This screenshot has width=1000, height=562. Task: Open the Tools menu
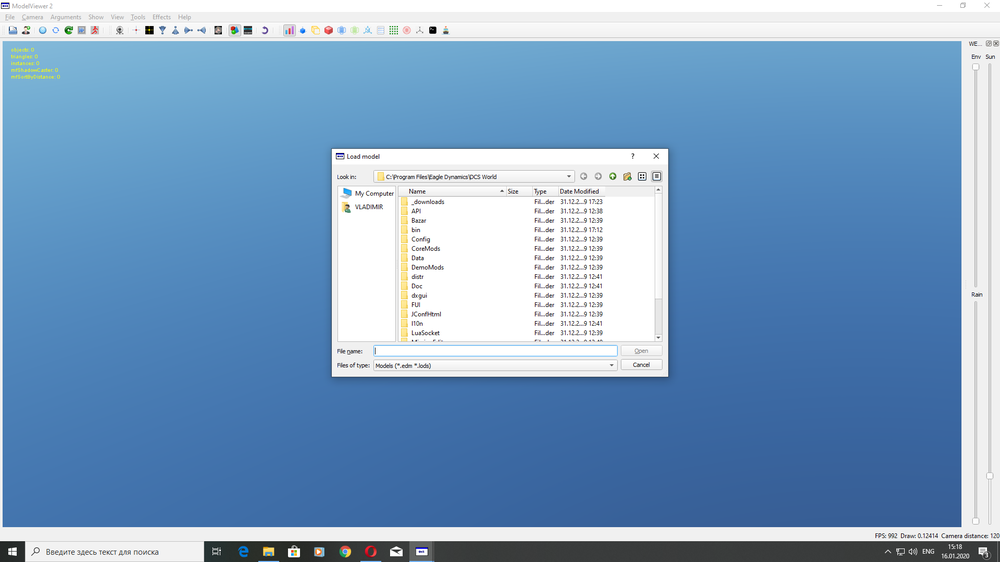click(x=138, y=17)
